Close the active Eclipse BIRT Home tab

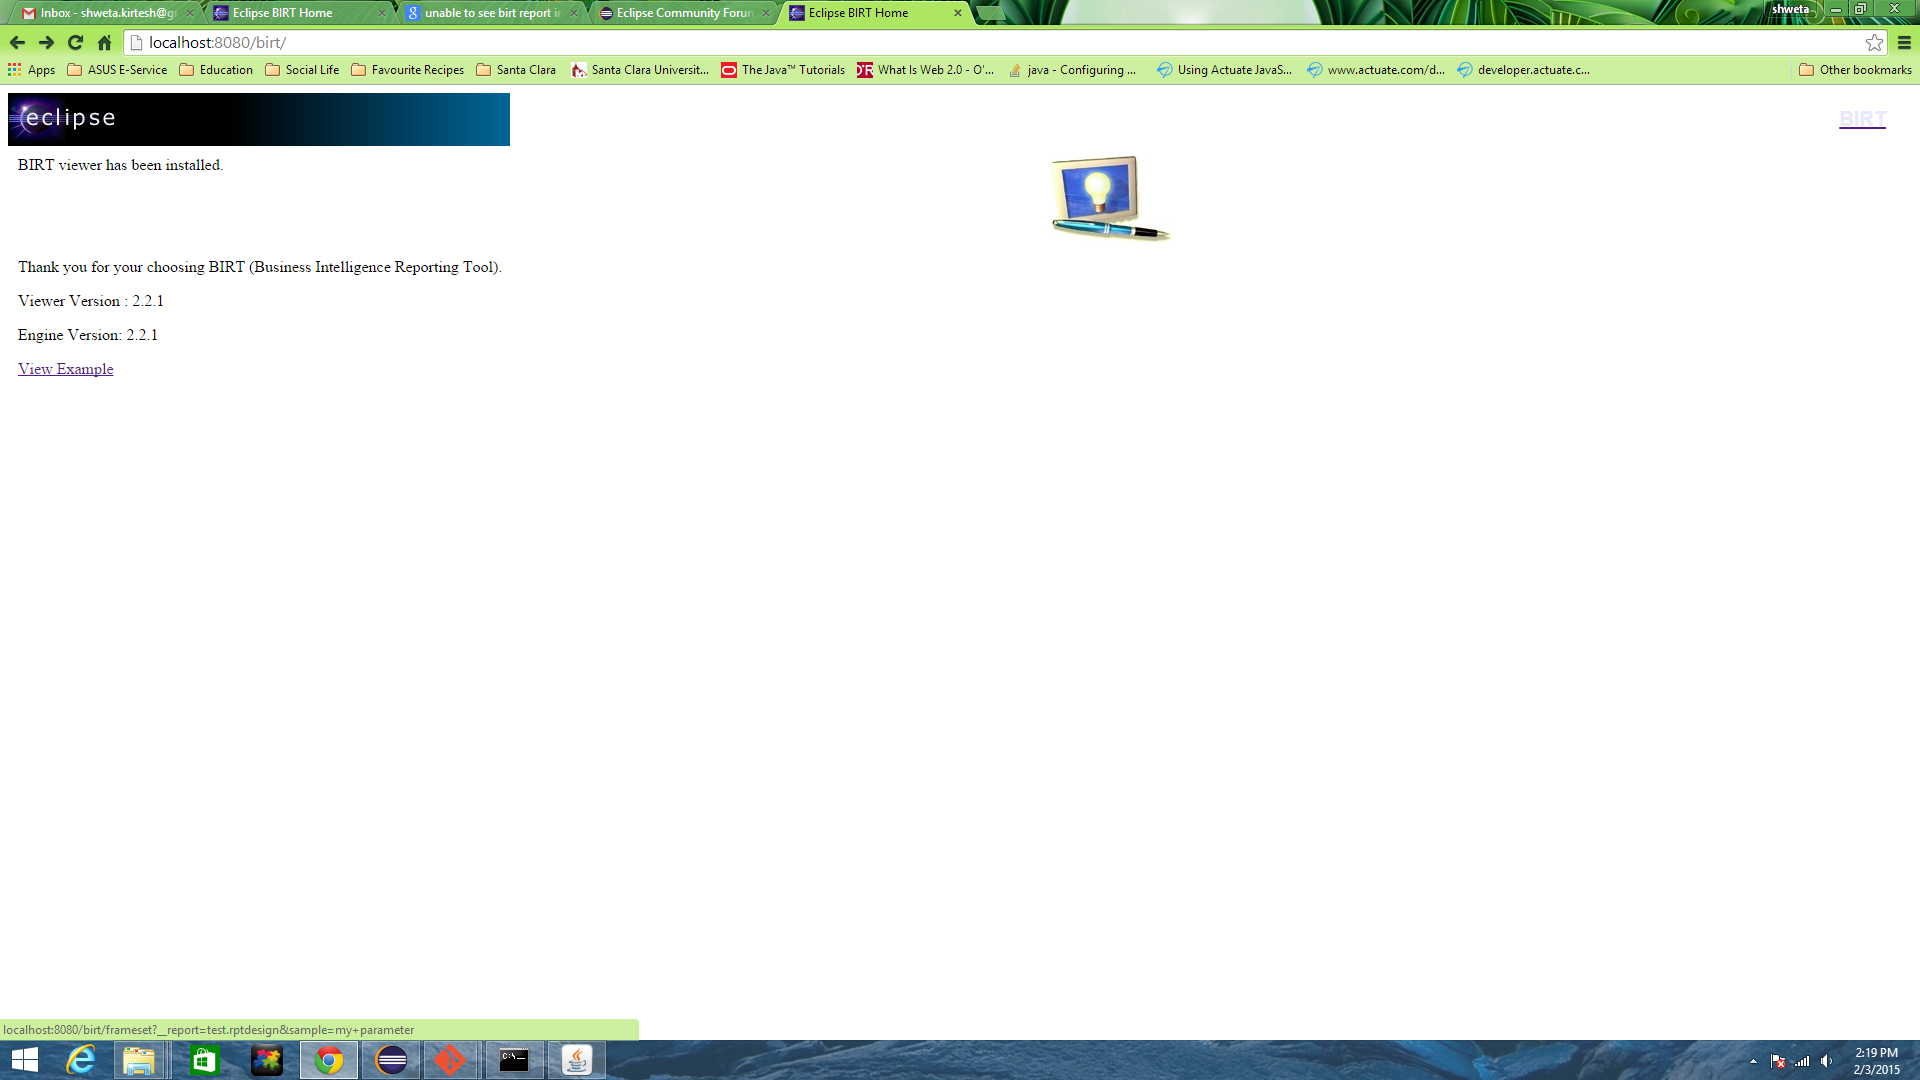[958, 13]
